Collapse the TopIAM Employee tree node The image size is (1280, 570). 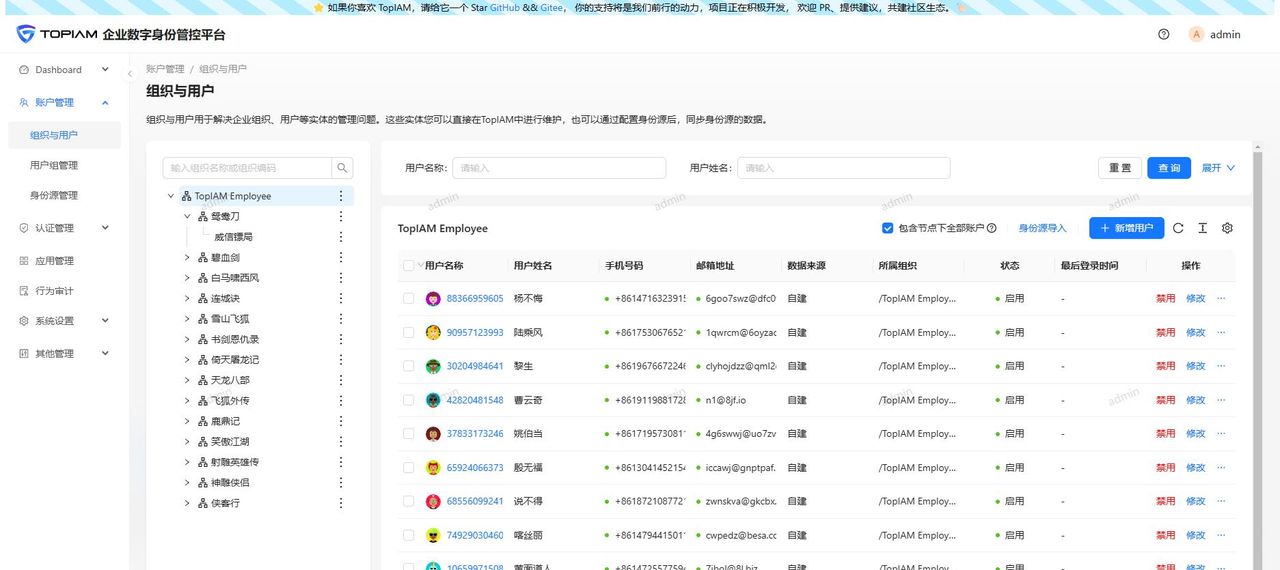[x=171, y=196]
